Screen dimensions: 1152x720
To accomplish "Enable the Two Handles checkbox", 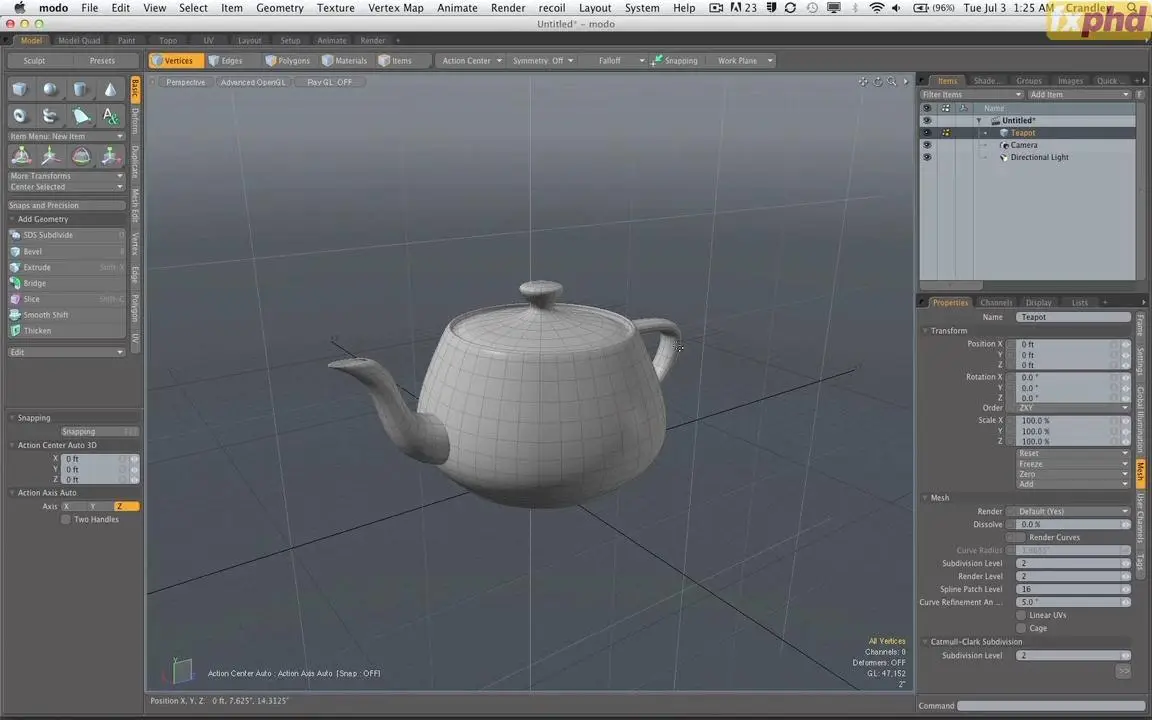I will click(65, 519).
